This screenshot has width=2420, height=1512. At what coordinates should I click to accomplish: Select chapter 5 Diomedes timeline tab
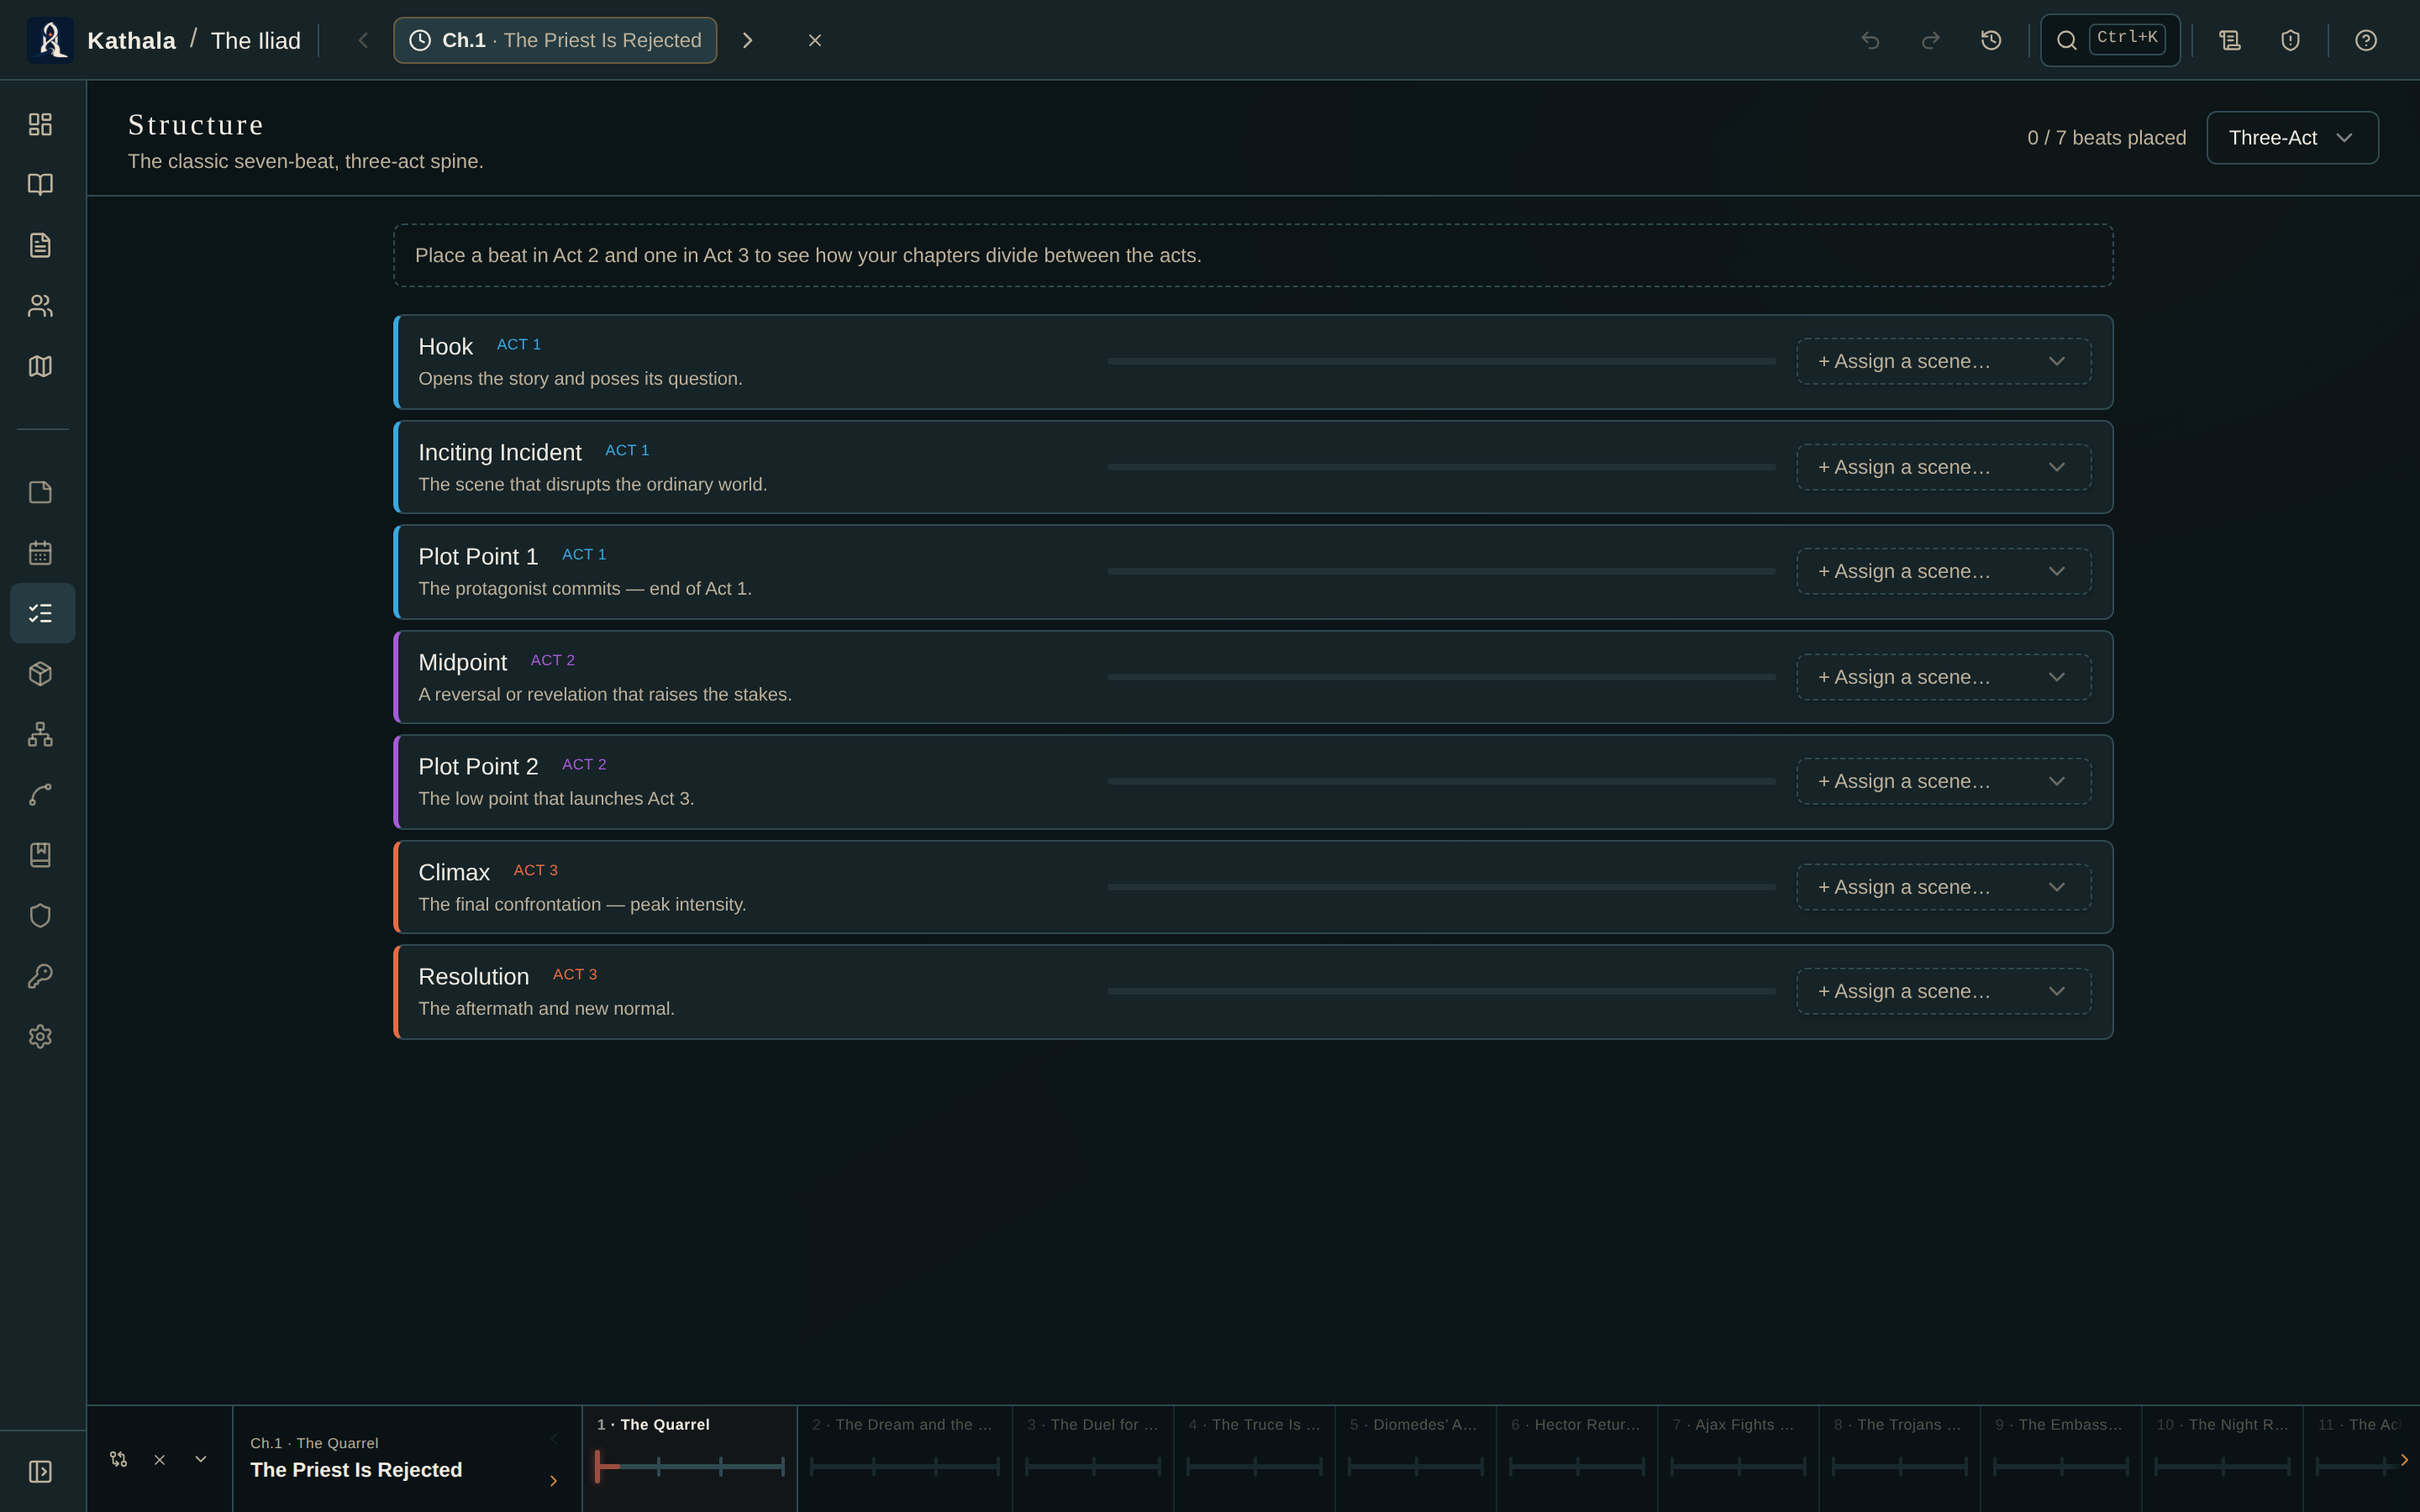[1415, 1458]
